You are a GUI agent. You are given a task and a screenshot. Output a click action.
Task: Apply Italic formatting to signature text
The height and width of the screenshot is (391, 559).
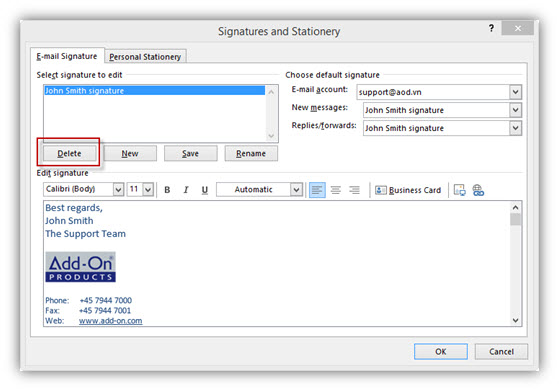[186, 190]
